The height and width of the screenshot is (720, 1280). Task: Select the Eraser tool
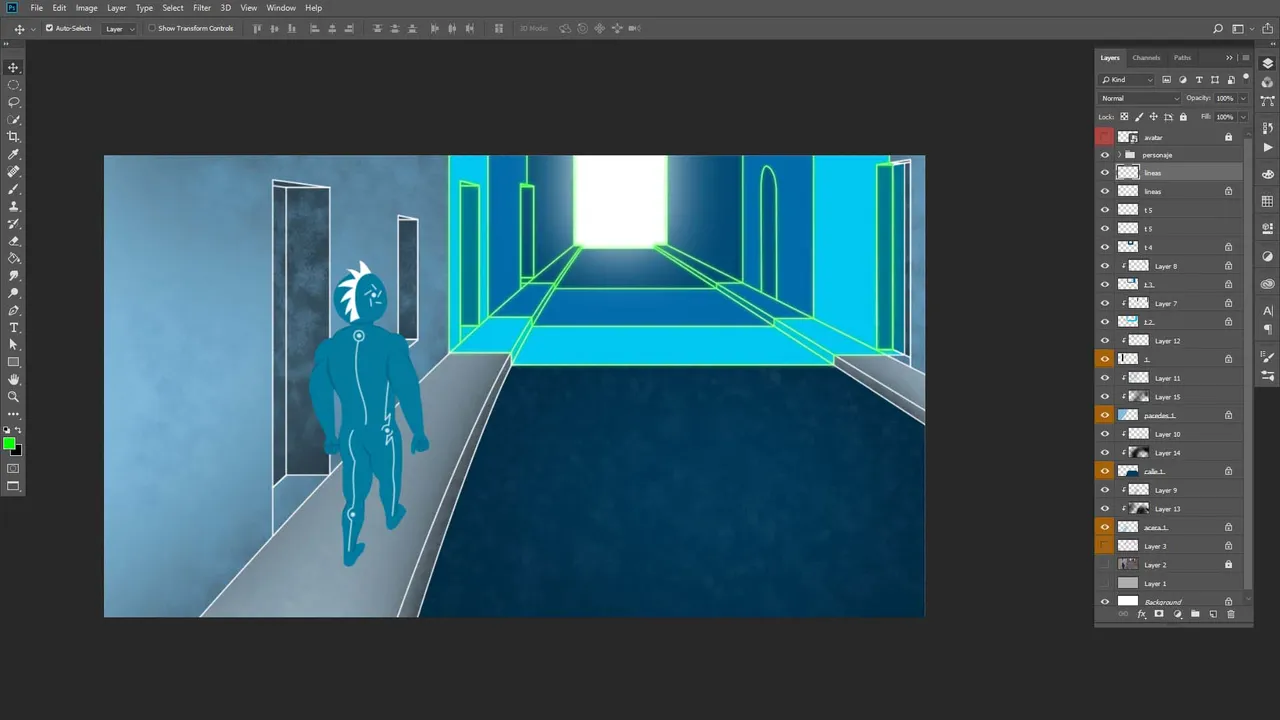[13, 241]
